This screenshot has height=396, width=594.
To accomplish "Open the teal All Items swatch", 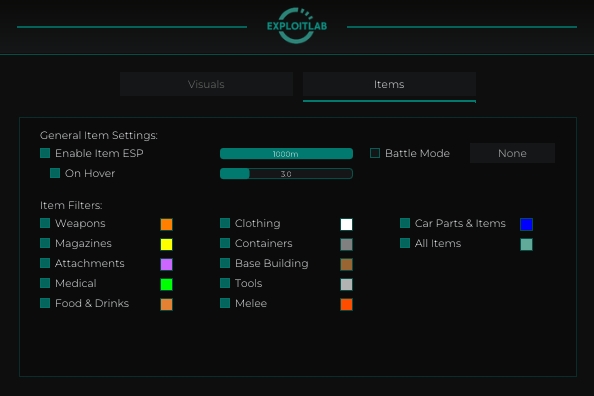I will (526, 244).
